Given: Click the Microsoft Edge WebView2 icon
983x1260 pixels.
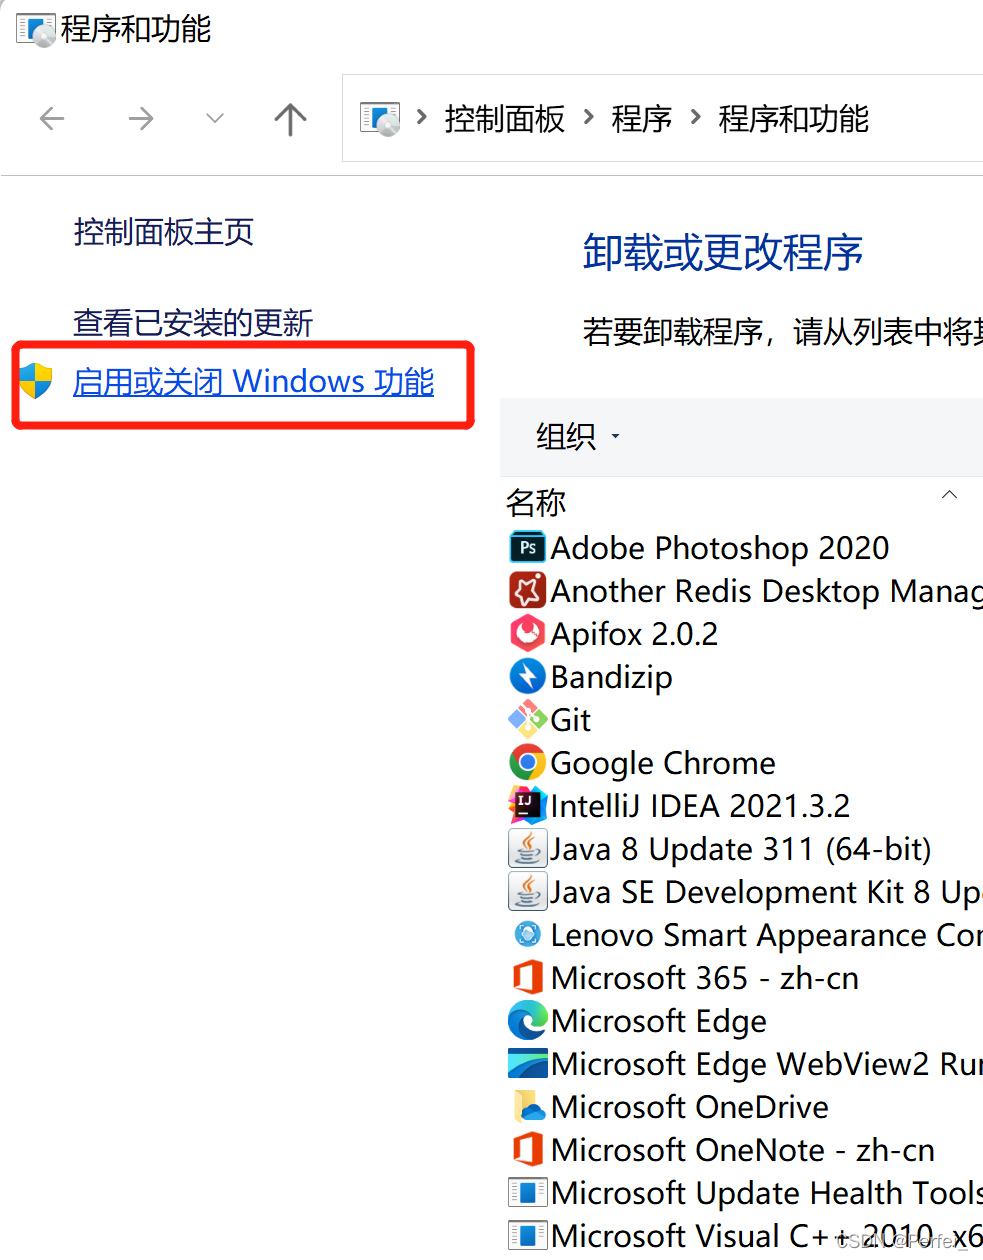Looking at the screenshot, I should [527, 1064].
